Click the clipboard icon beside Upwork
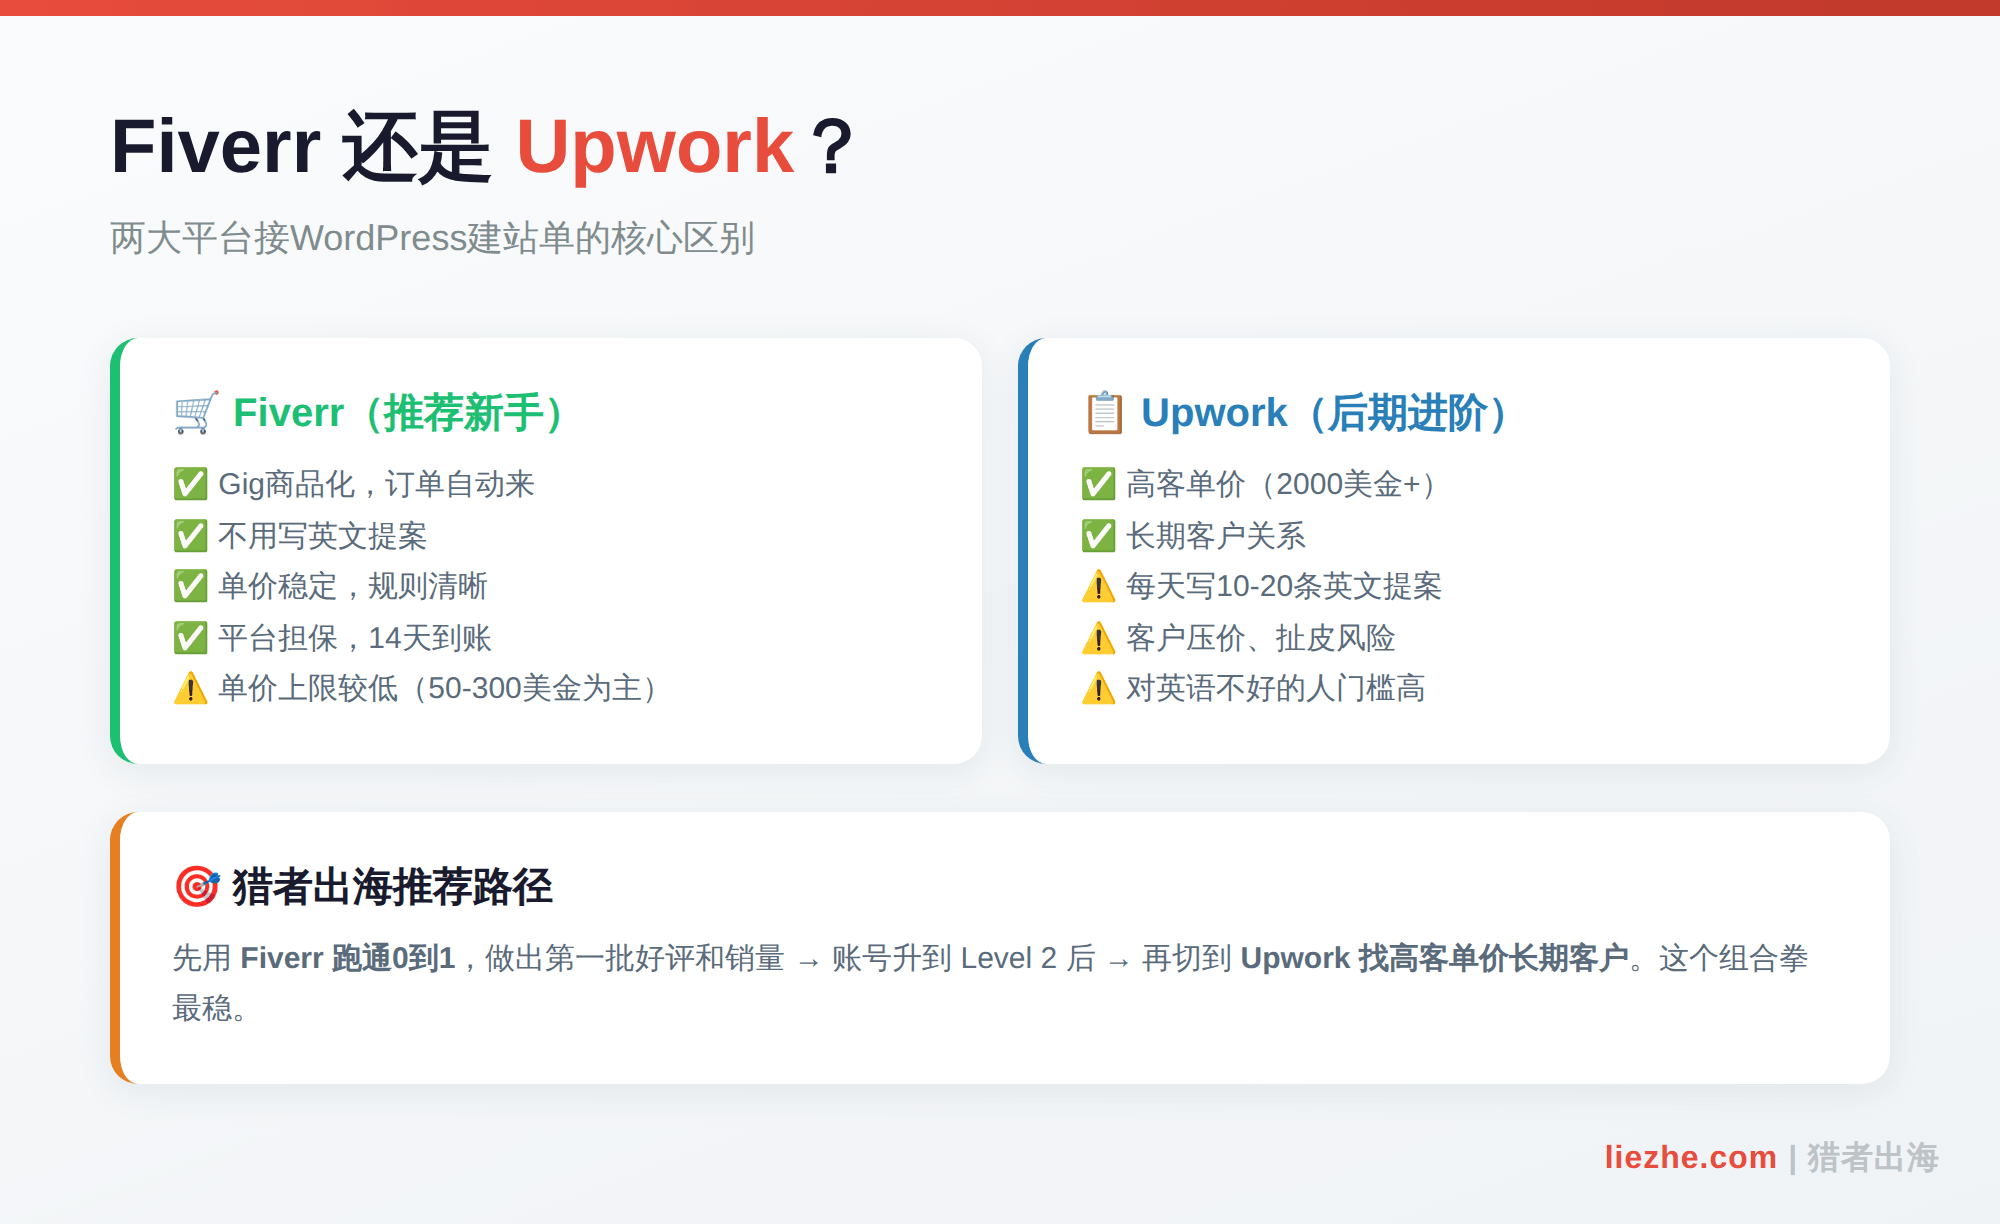 [1104, 413]
